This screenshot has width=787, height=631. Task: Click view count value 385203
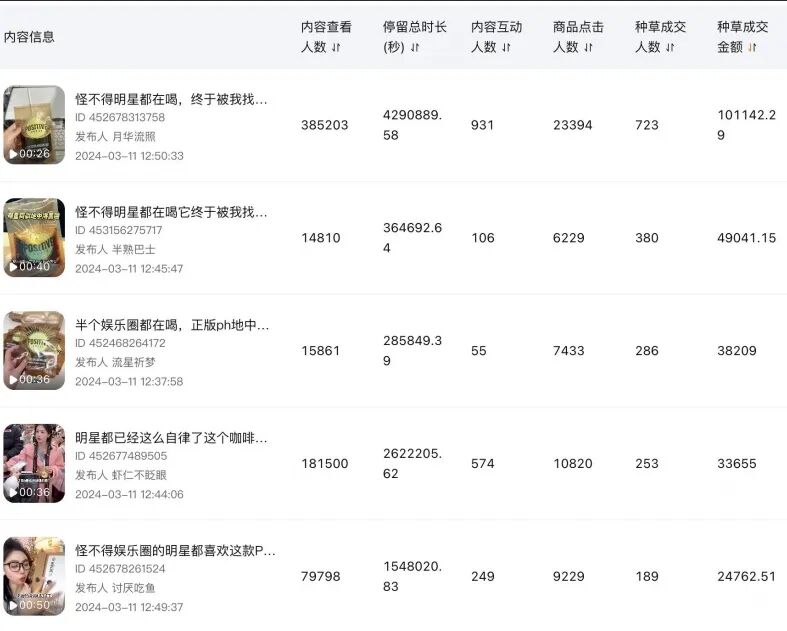[x=325, y=125]
